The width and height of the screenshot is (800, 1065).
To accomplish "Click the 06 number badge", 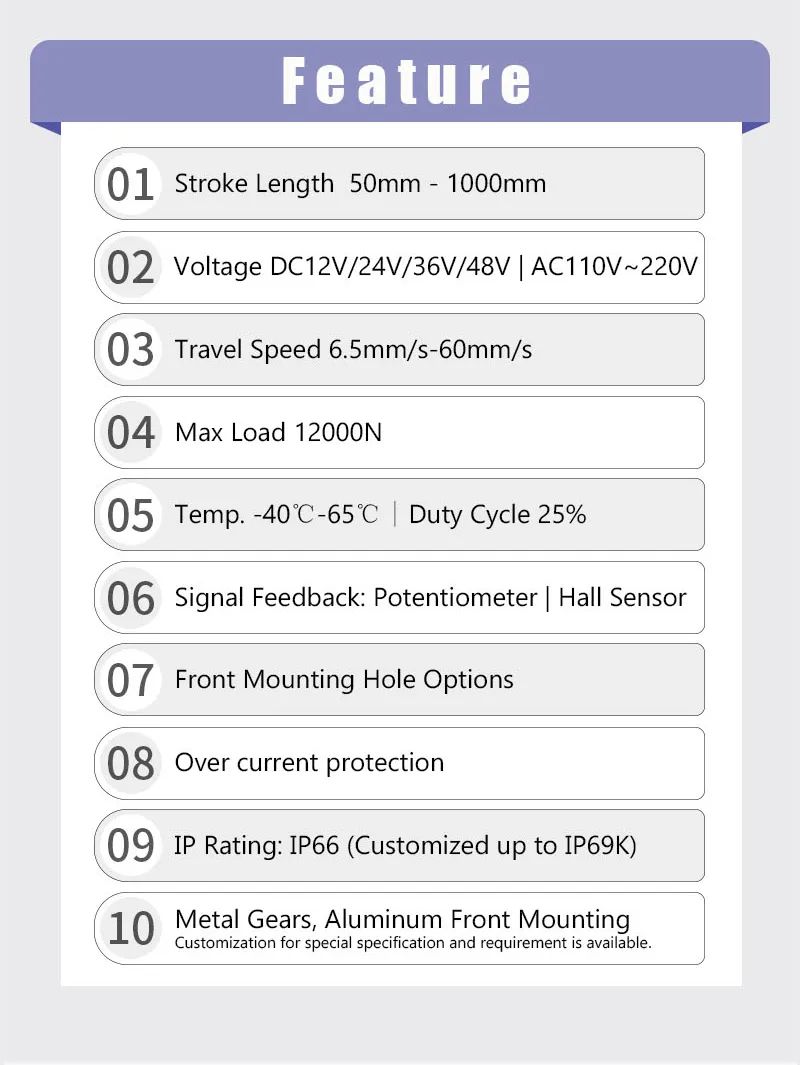I will click(131, 598).
